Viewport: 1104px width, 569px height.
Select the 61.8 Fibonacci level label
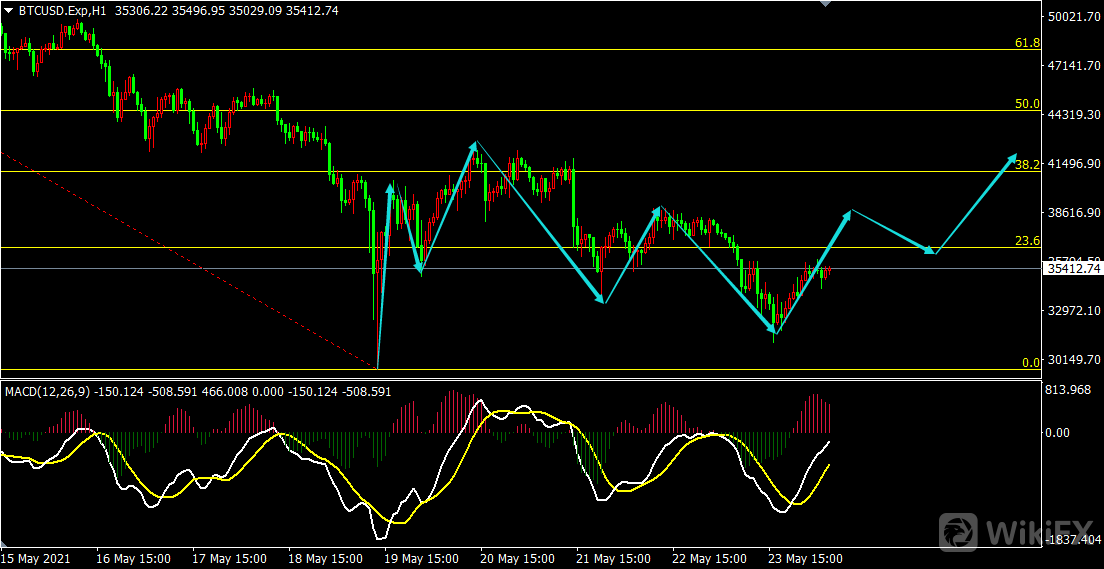1027,43
